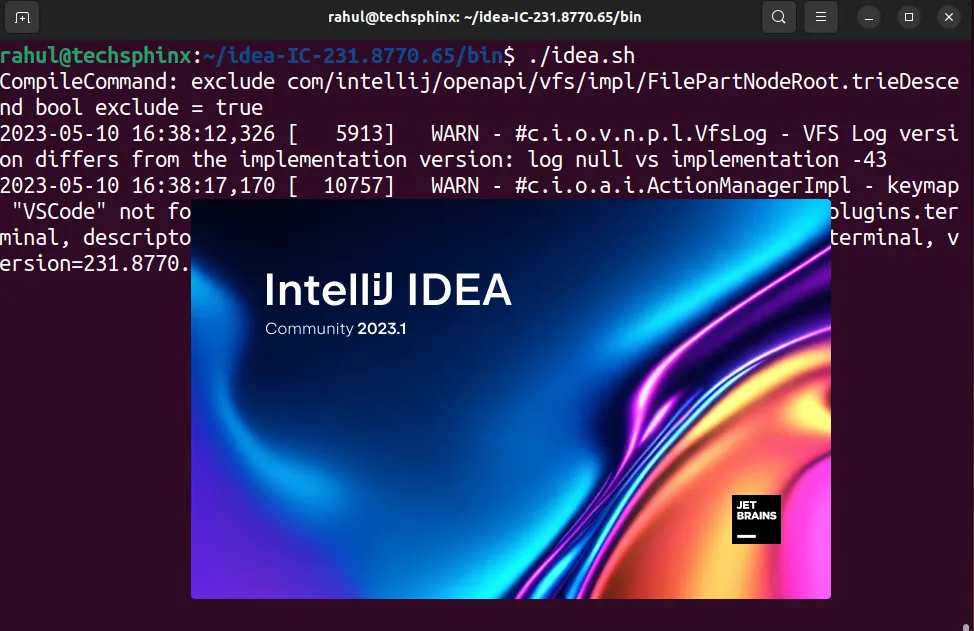This screenshot has width=974, height=631.
Task: Click the timestamp "2023-05-10 16:38:17,170"
Action: (x=137, y=186)
